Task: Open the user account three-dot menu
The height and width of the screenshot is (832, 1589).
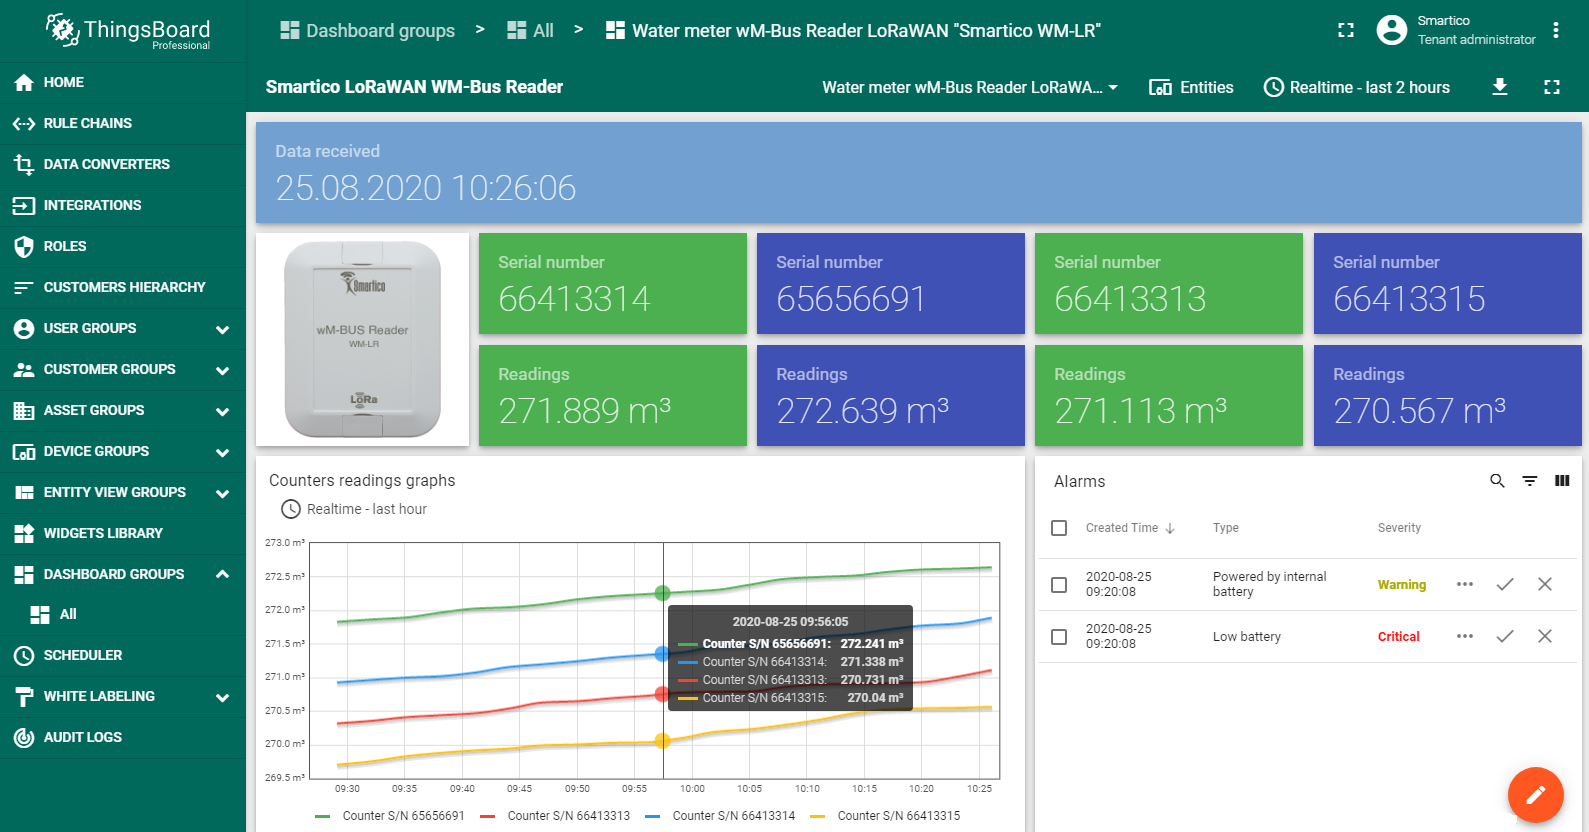Action: (x=1556, y=30)
